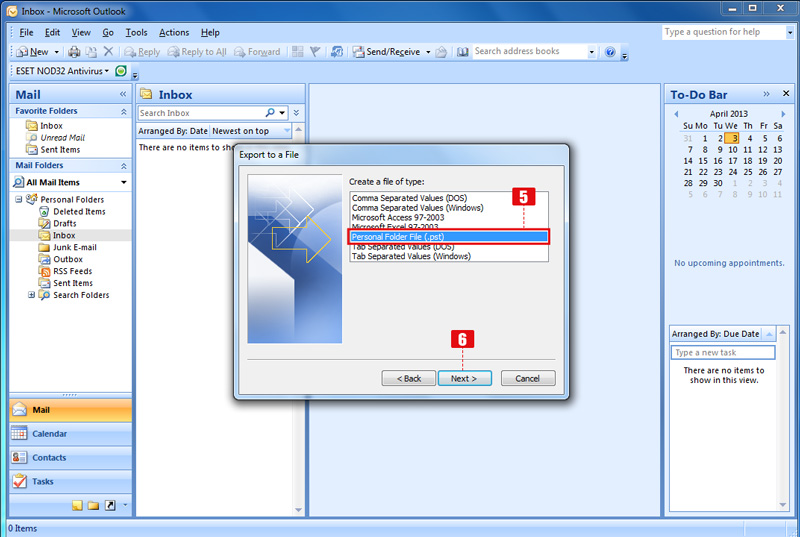
Task: Open the Tools menu
Action: (x=136, y=32)
